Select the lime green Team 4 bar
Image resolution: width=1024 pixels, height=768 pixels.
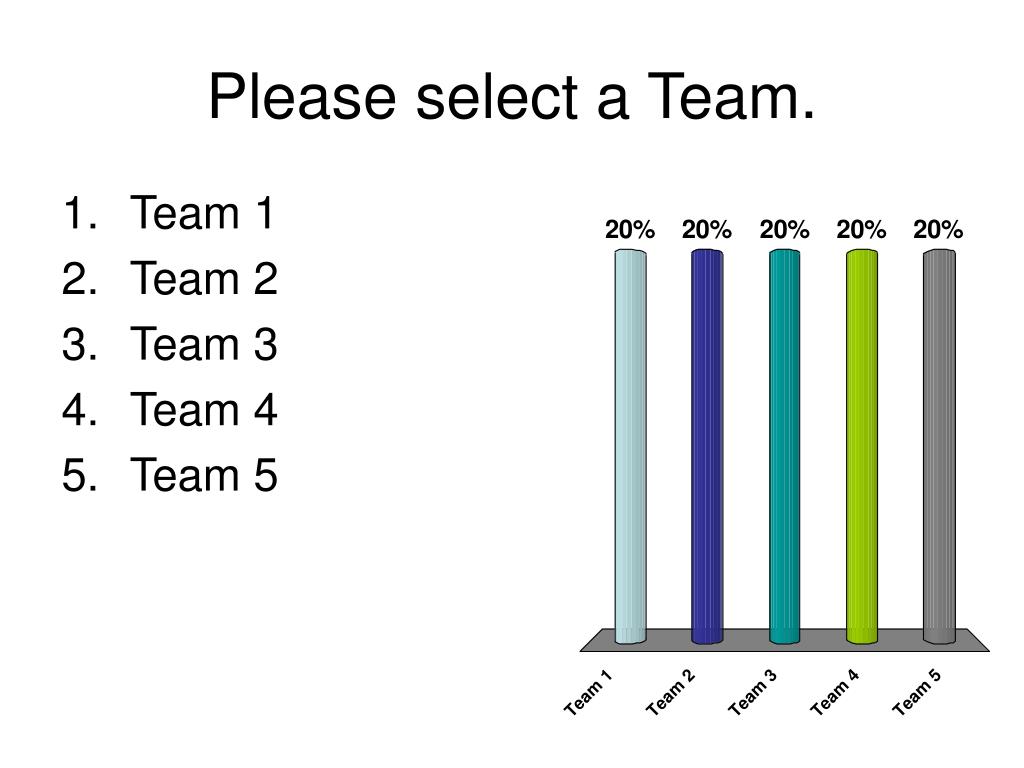coord(861,447)
